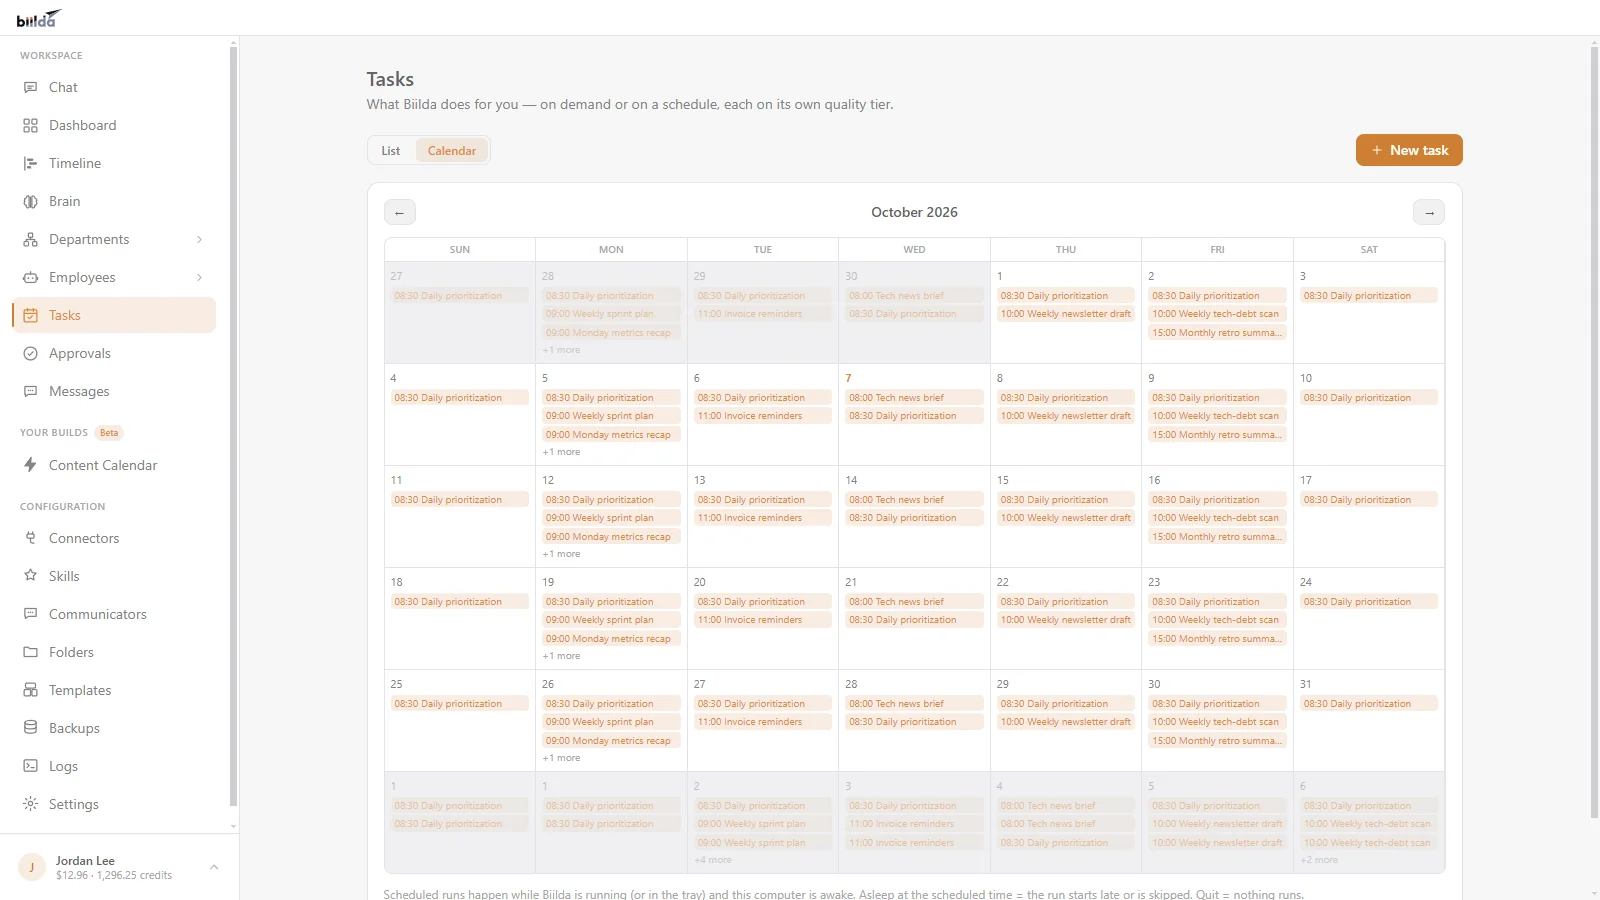Open the Backups database icon
This screenshot has width=1600, height=900.
(x=30, y=728)
